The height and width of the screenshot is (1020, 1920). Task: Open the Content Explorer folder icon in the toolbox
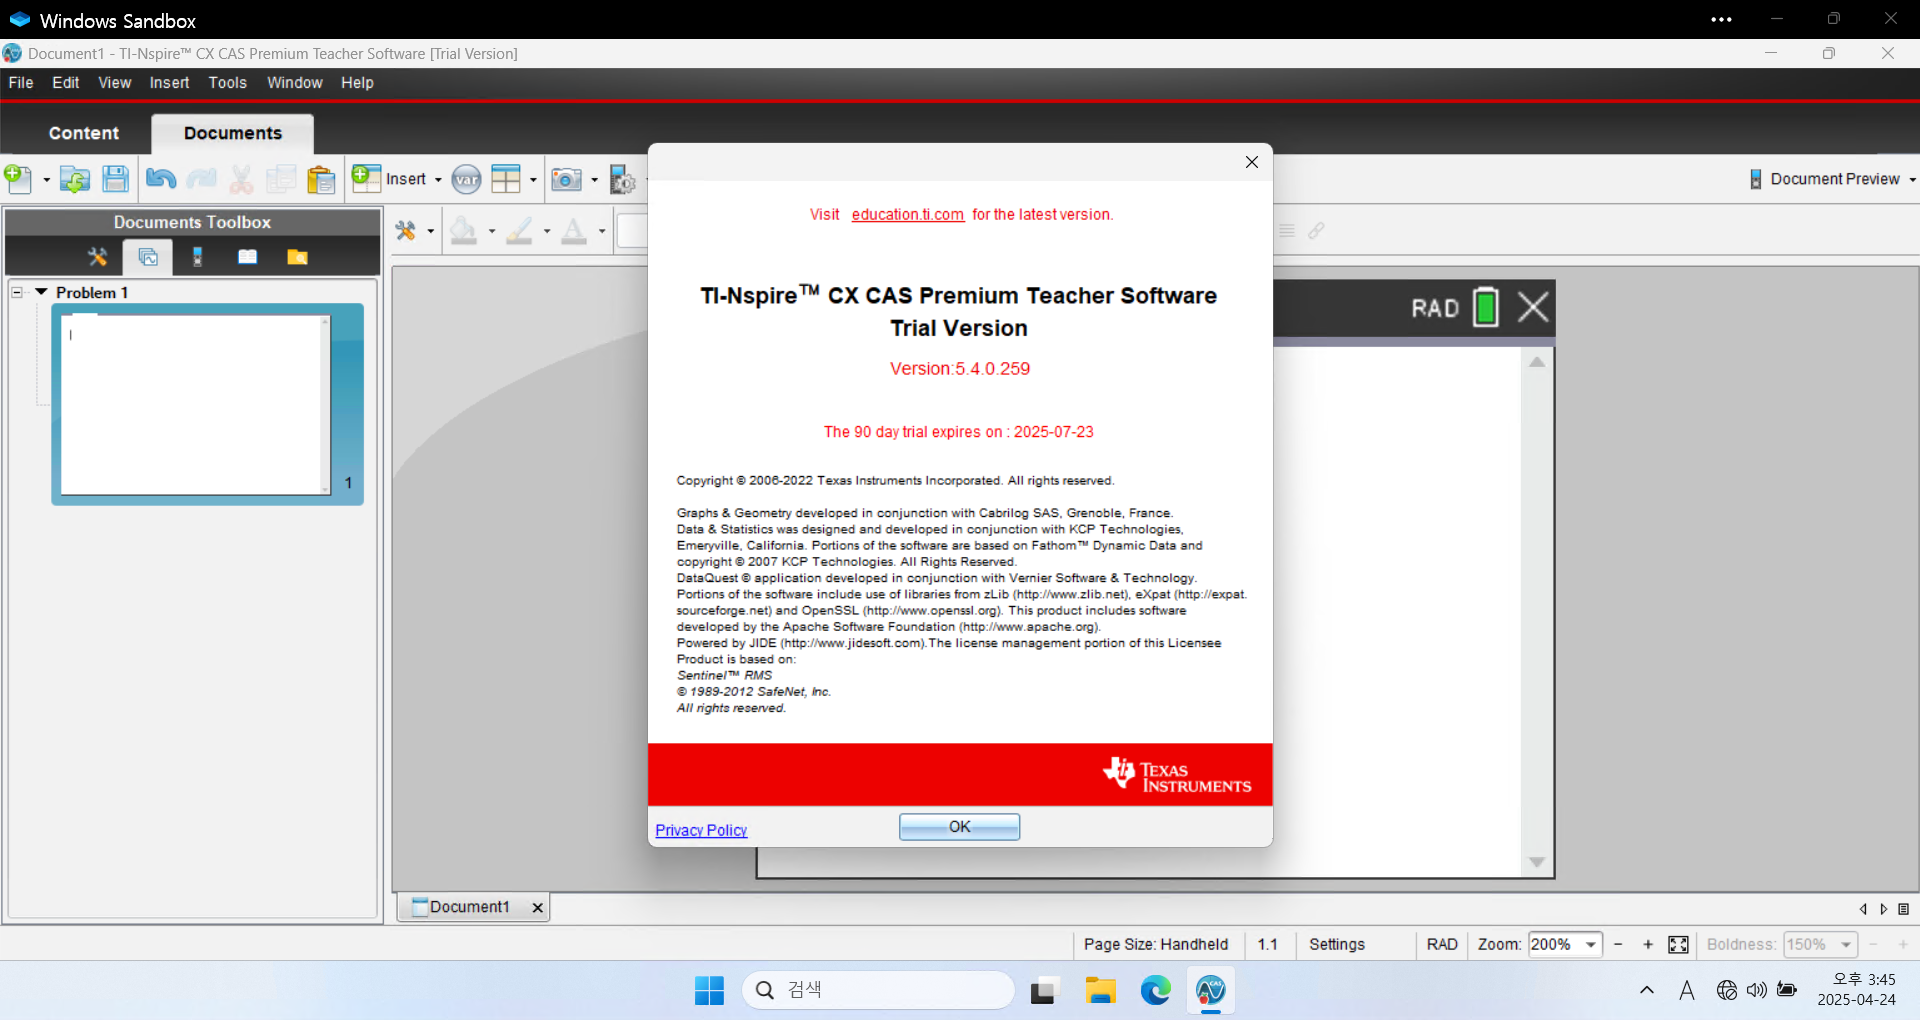(297, 257)
